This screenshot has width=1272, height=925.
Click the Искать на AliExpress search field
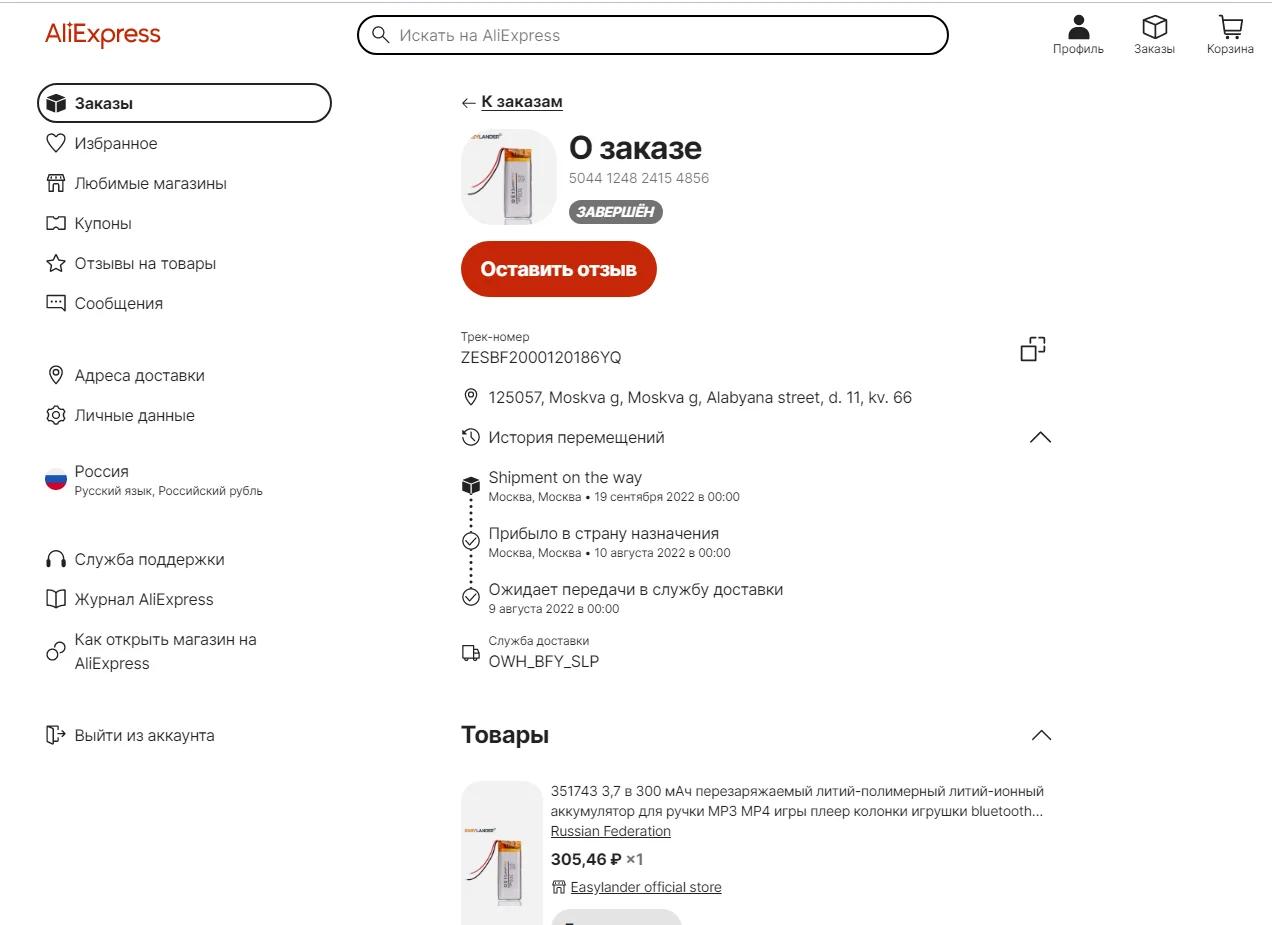[x=652, y=35]
